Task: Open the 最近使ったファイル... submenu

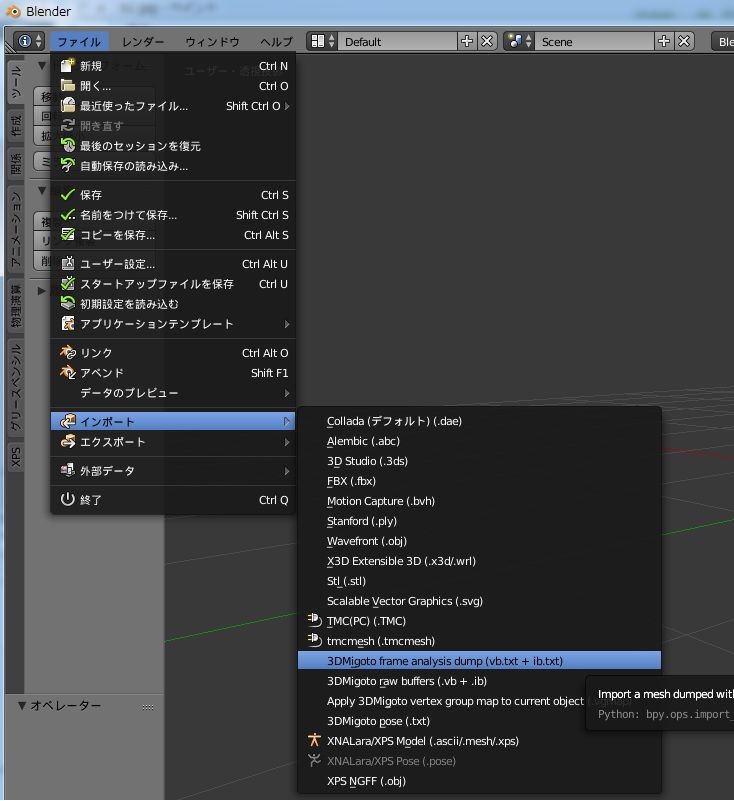Action: pos(174,106)
